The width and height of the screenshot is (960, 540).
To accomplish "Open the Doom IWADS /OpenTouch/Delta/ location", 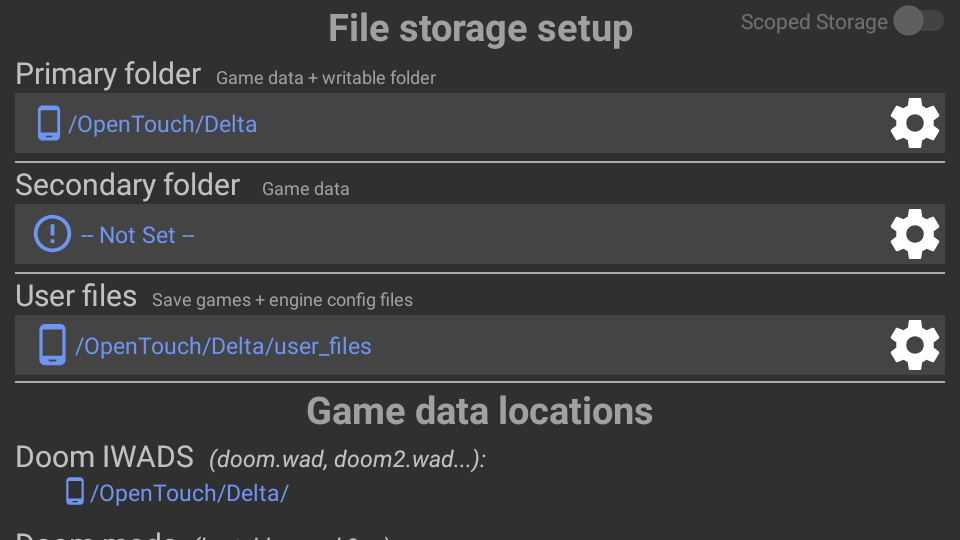I will click(189, 493).
